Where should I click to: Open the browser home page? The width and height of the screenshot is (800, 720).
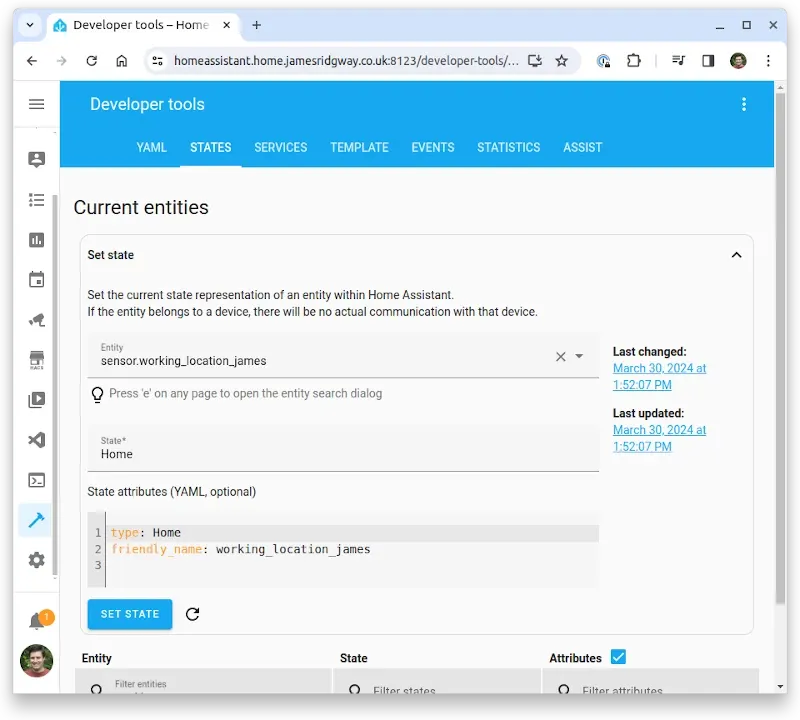tap(121, 61)
